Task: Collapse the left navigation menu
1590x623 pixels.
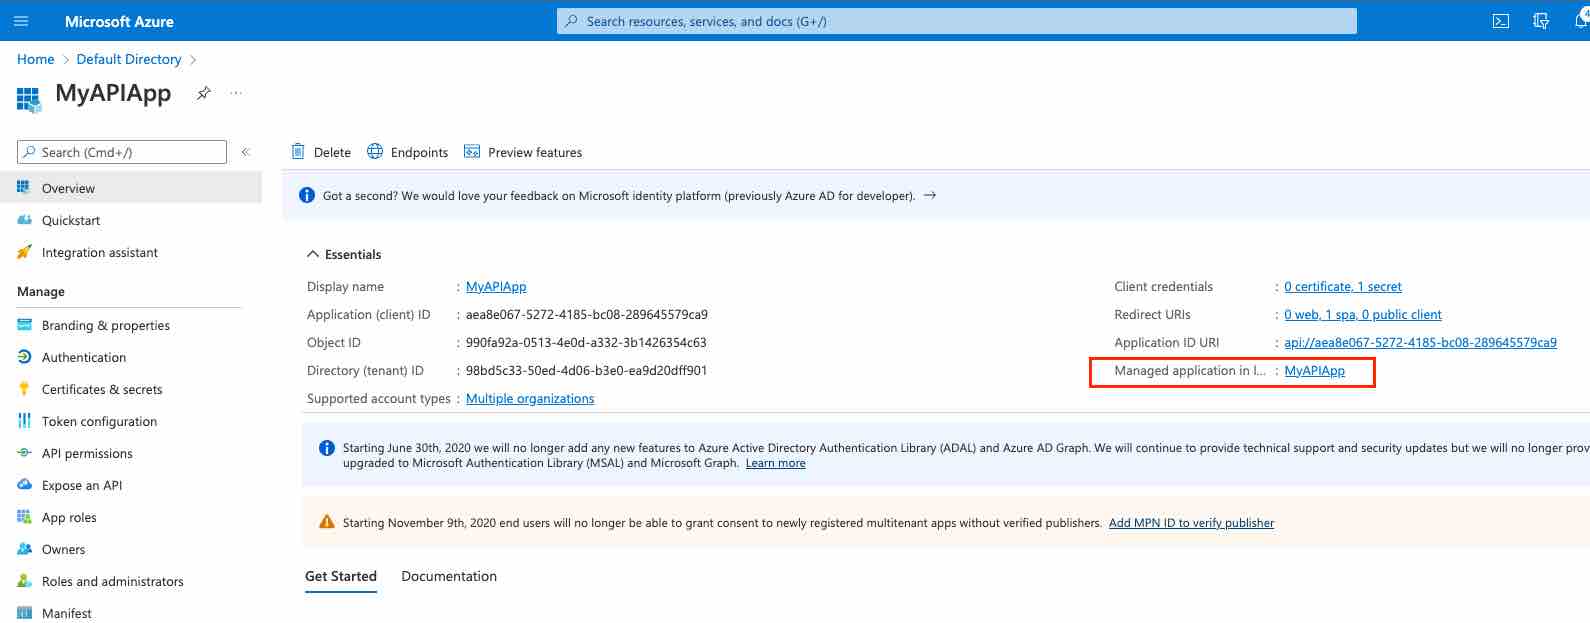Action: [245, 152]
